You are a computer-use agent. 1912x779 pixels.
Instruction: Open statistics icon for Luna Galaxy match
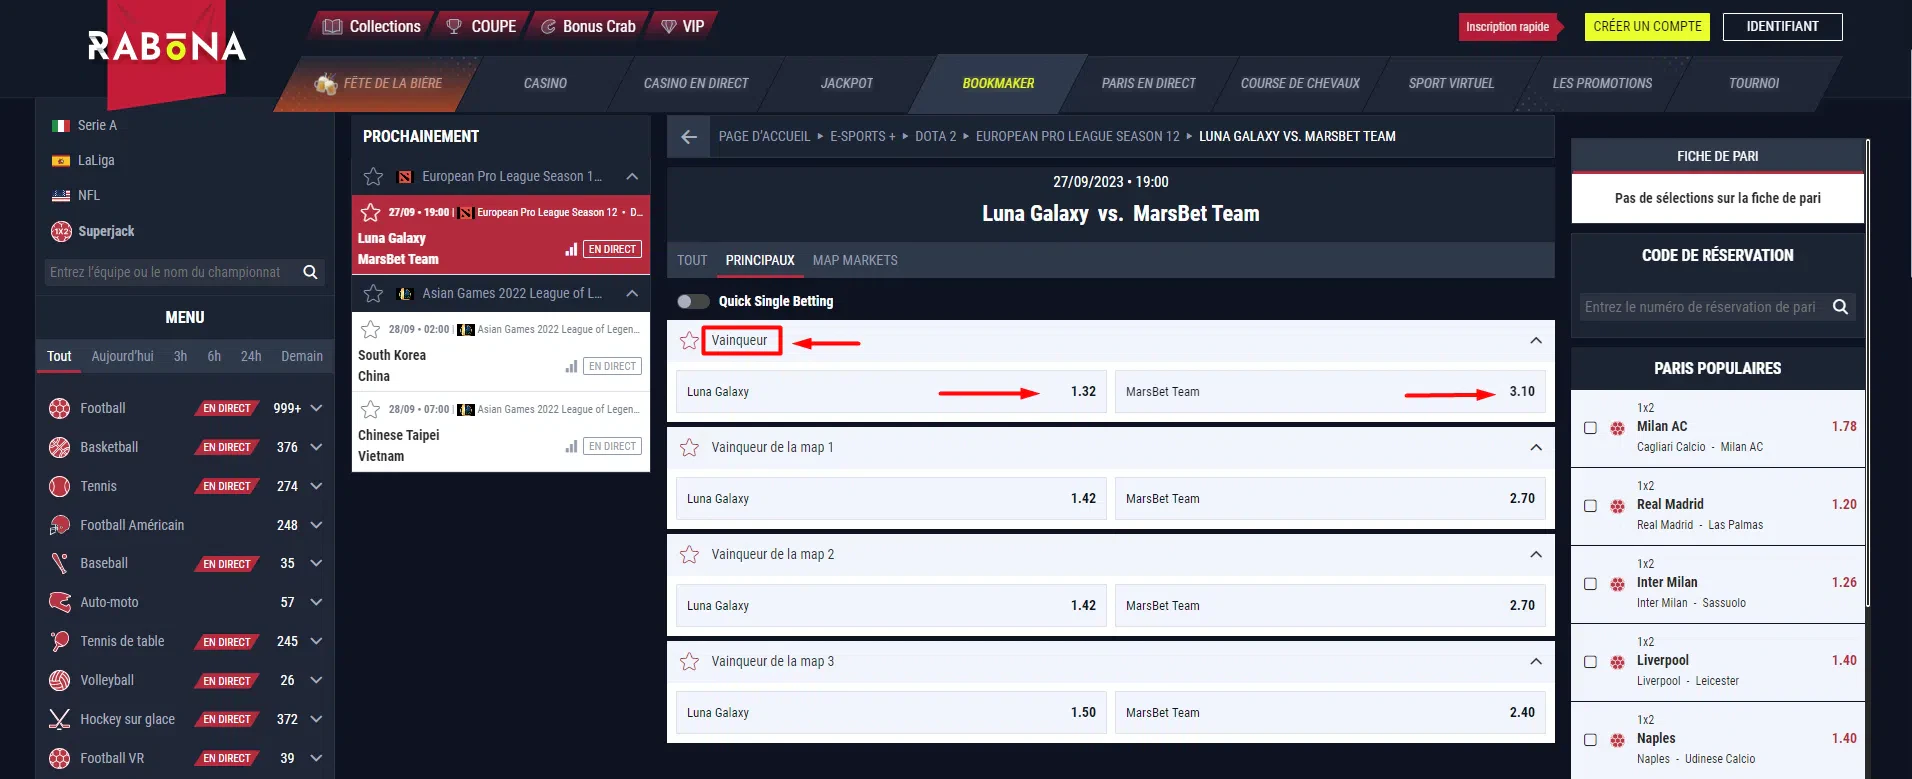571,249
